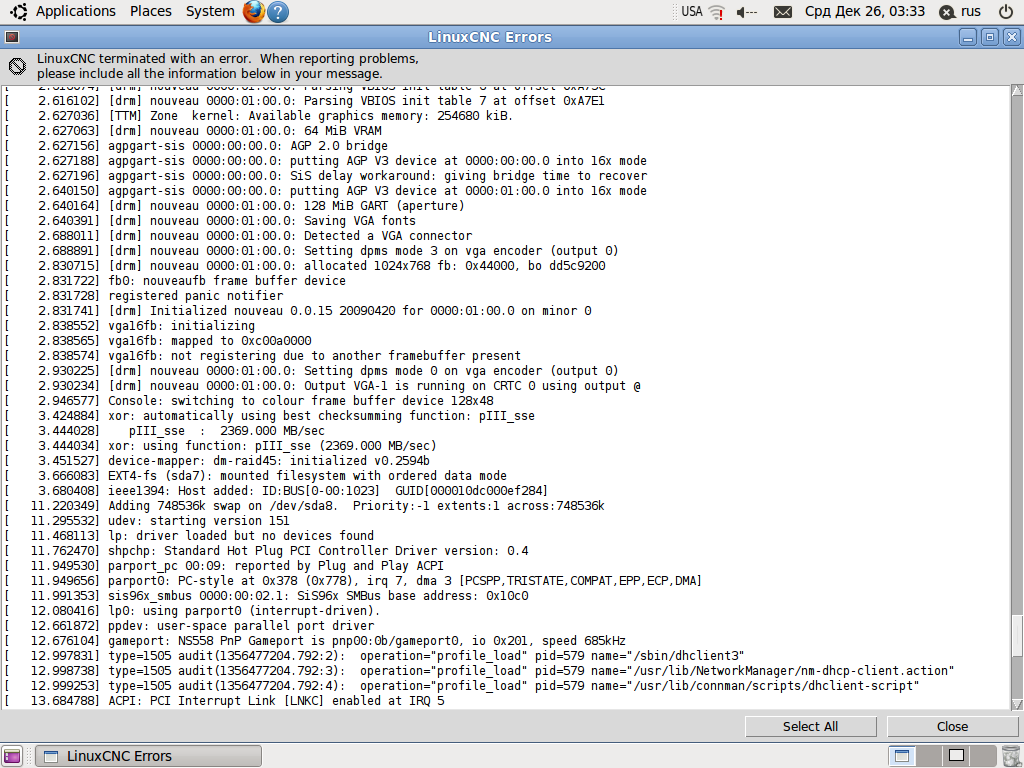Click the "ppdev: user-space parallel port driver" line
This screenshot has height=768, width=1024.
click(189, 626)
